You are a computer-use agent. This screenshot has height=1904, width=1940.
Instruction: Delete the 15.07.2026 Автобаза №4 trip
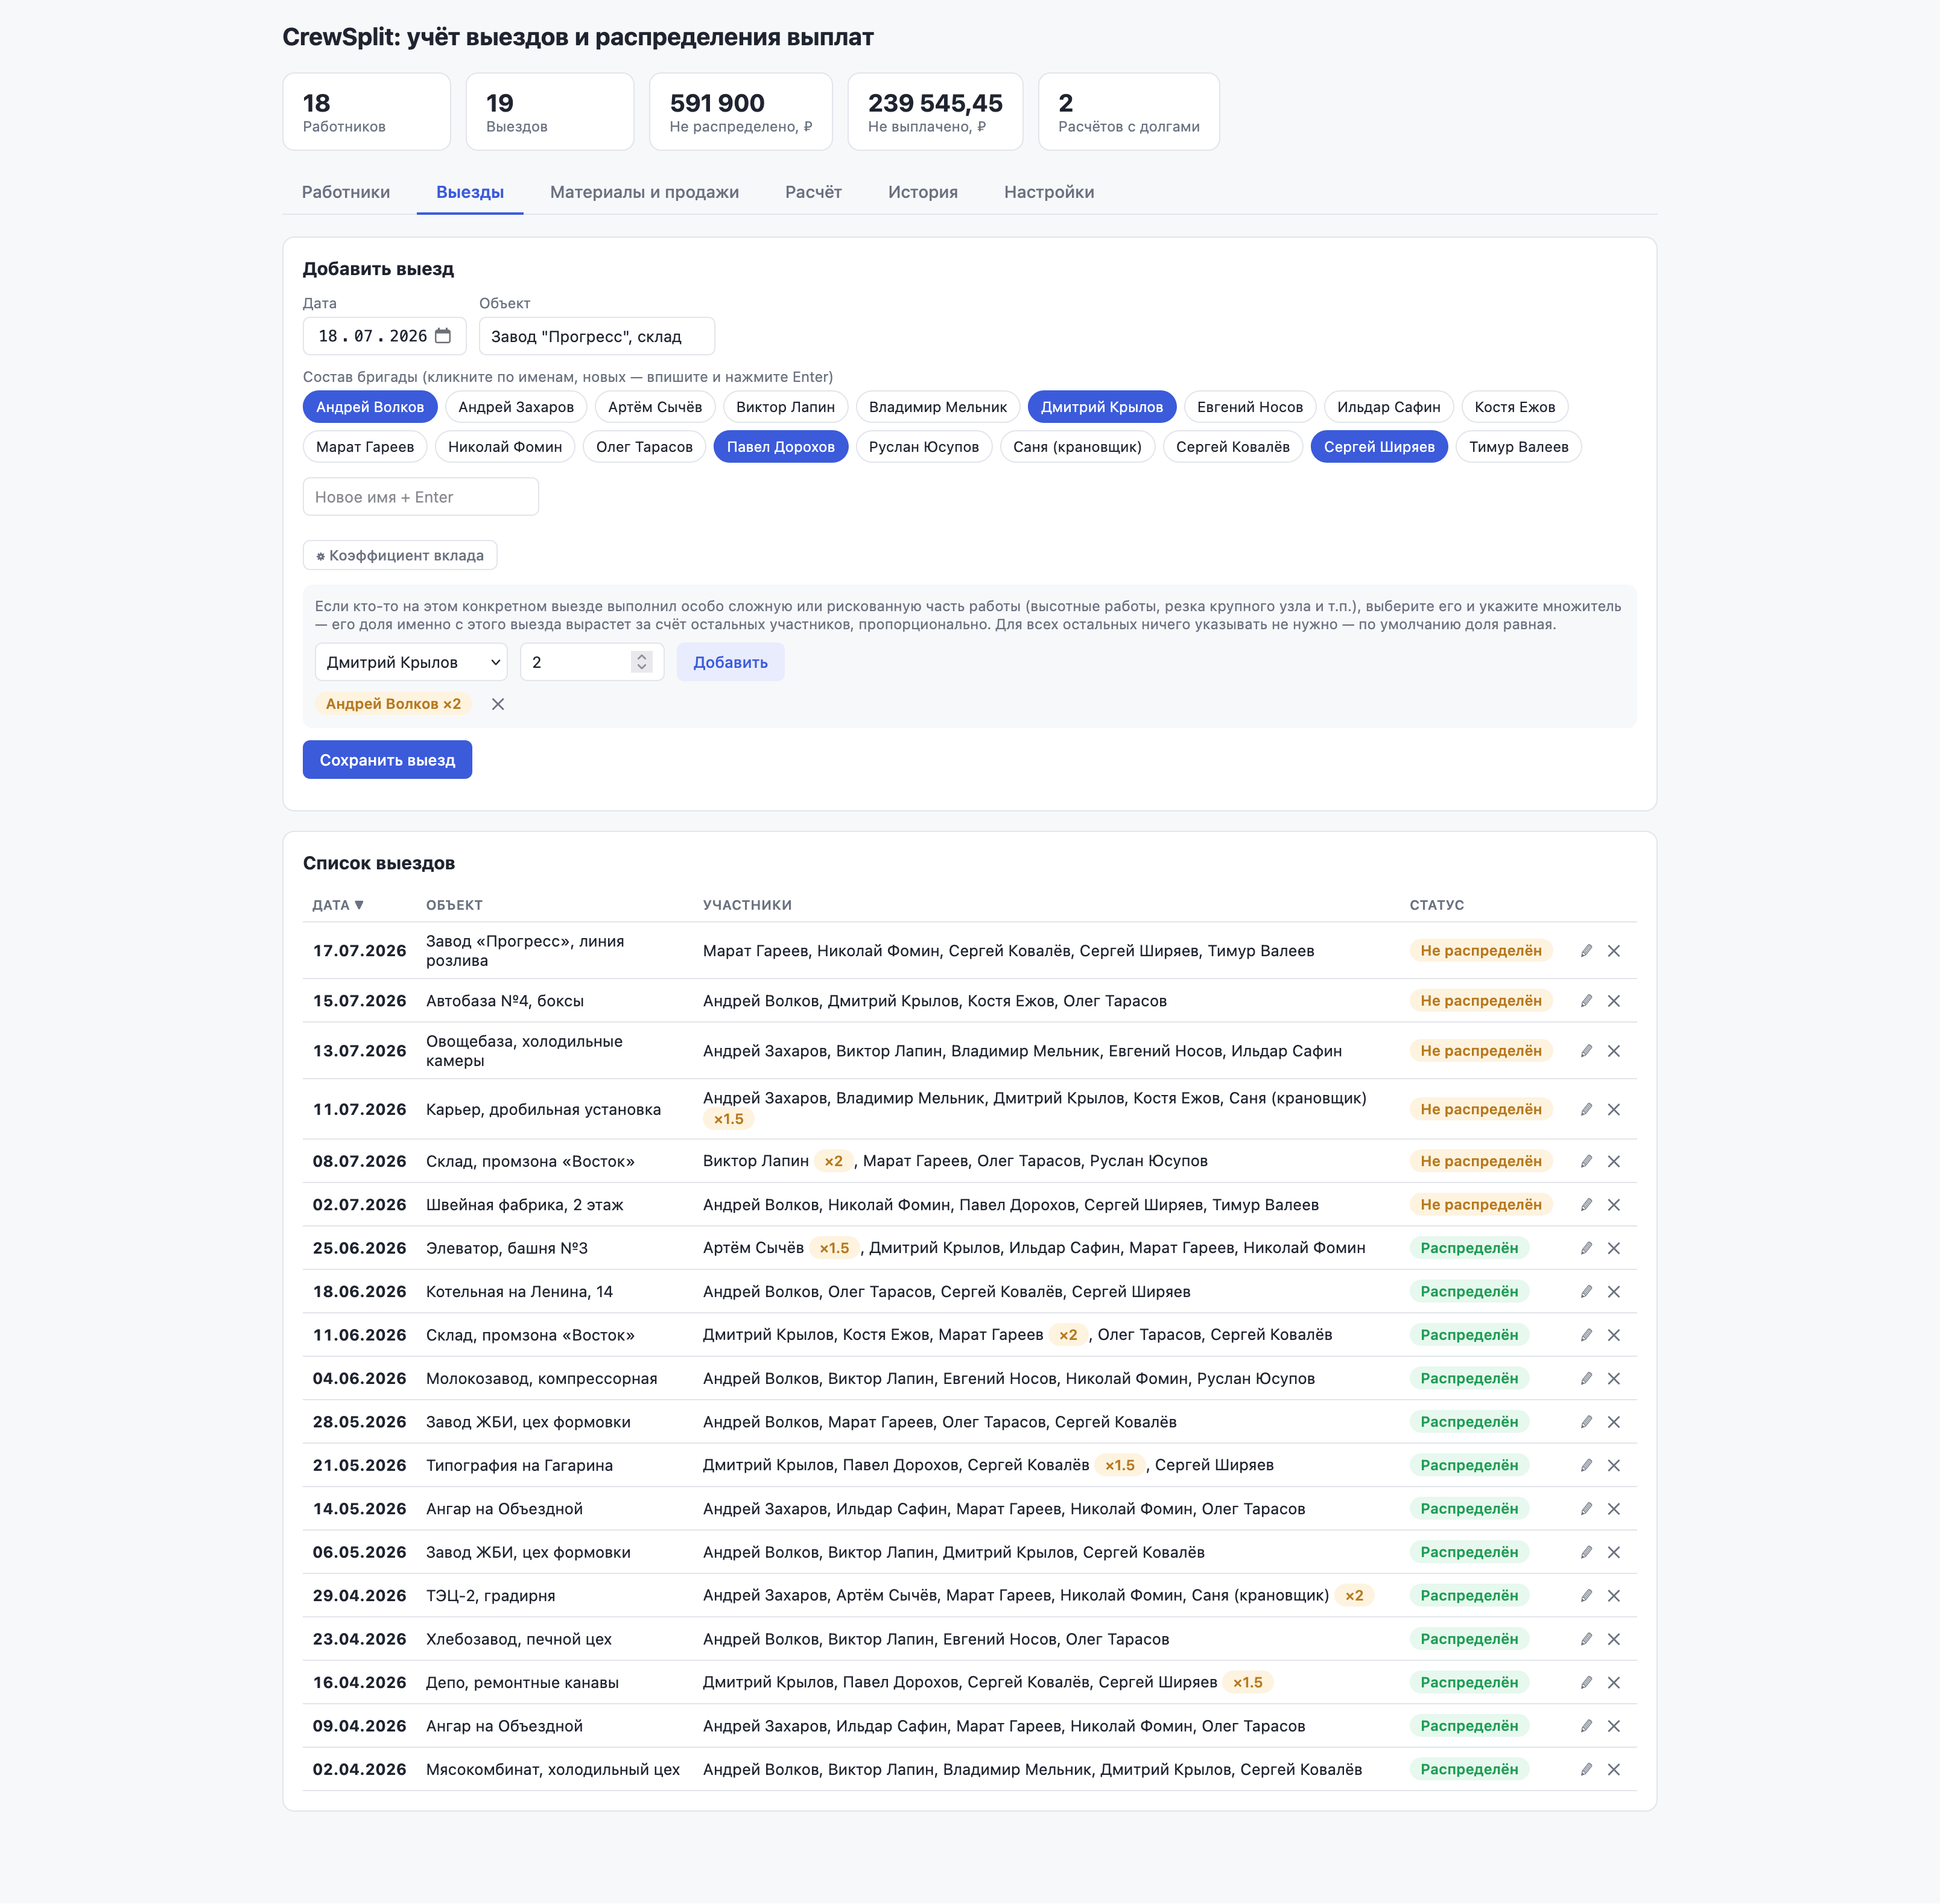click(x=1614, y=1001)
